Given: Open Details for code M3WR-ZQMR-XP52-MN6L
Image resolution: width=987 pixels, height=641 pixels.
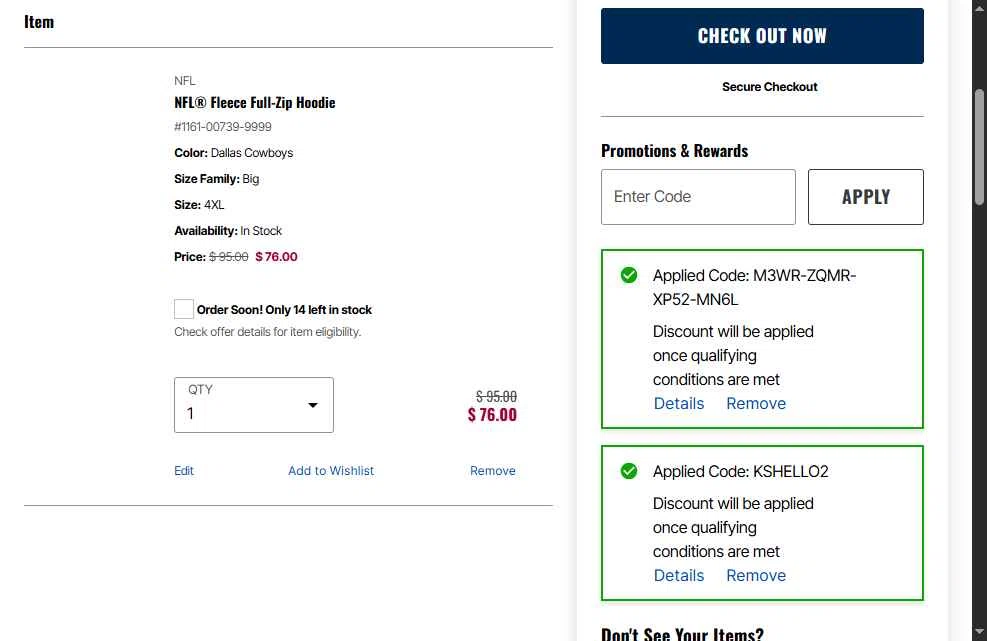Looking at the screenshot, I should tap(679, 403).
